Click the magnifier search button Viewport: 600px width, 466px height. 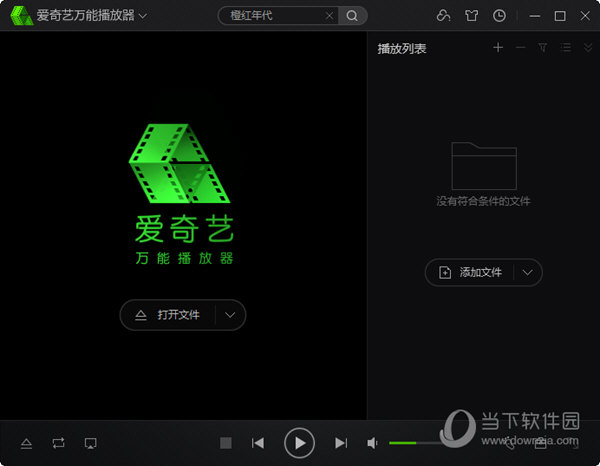point(352,16)
